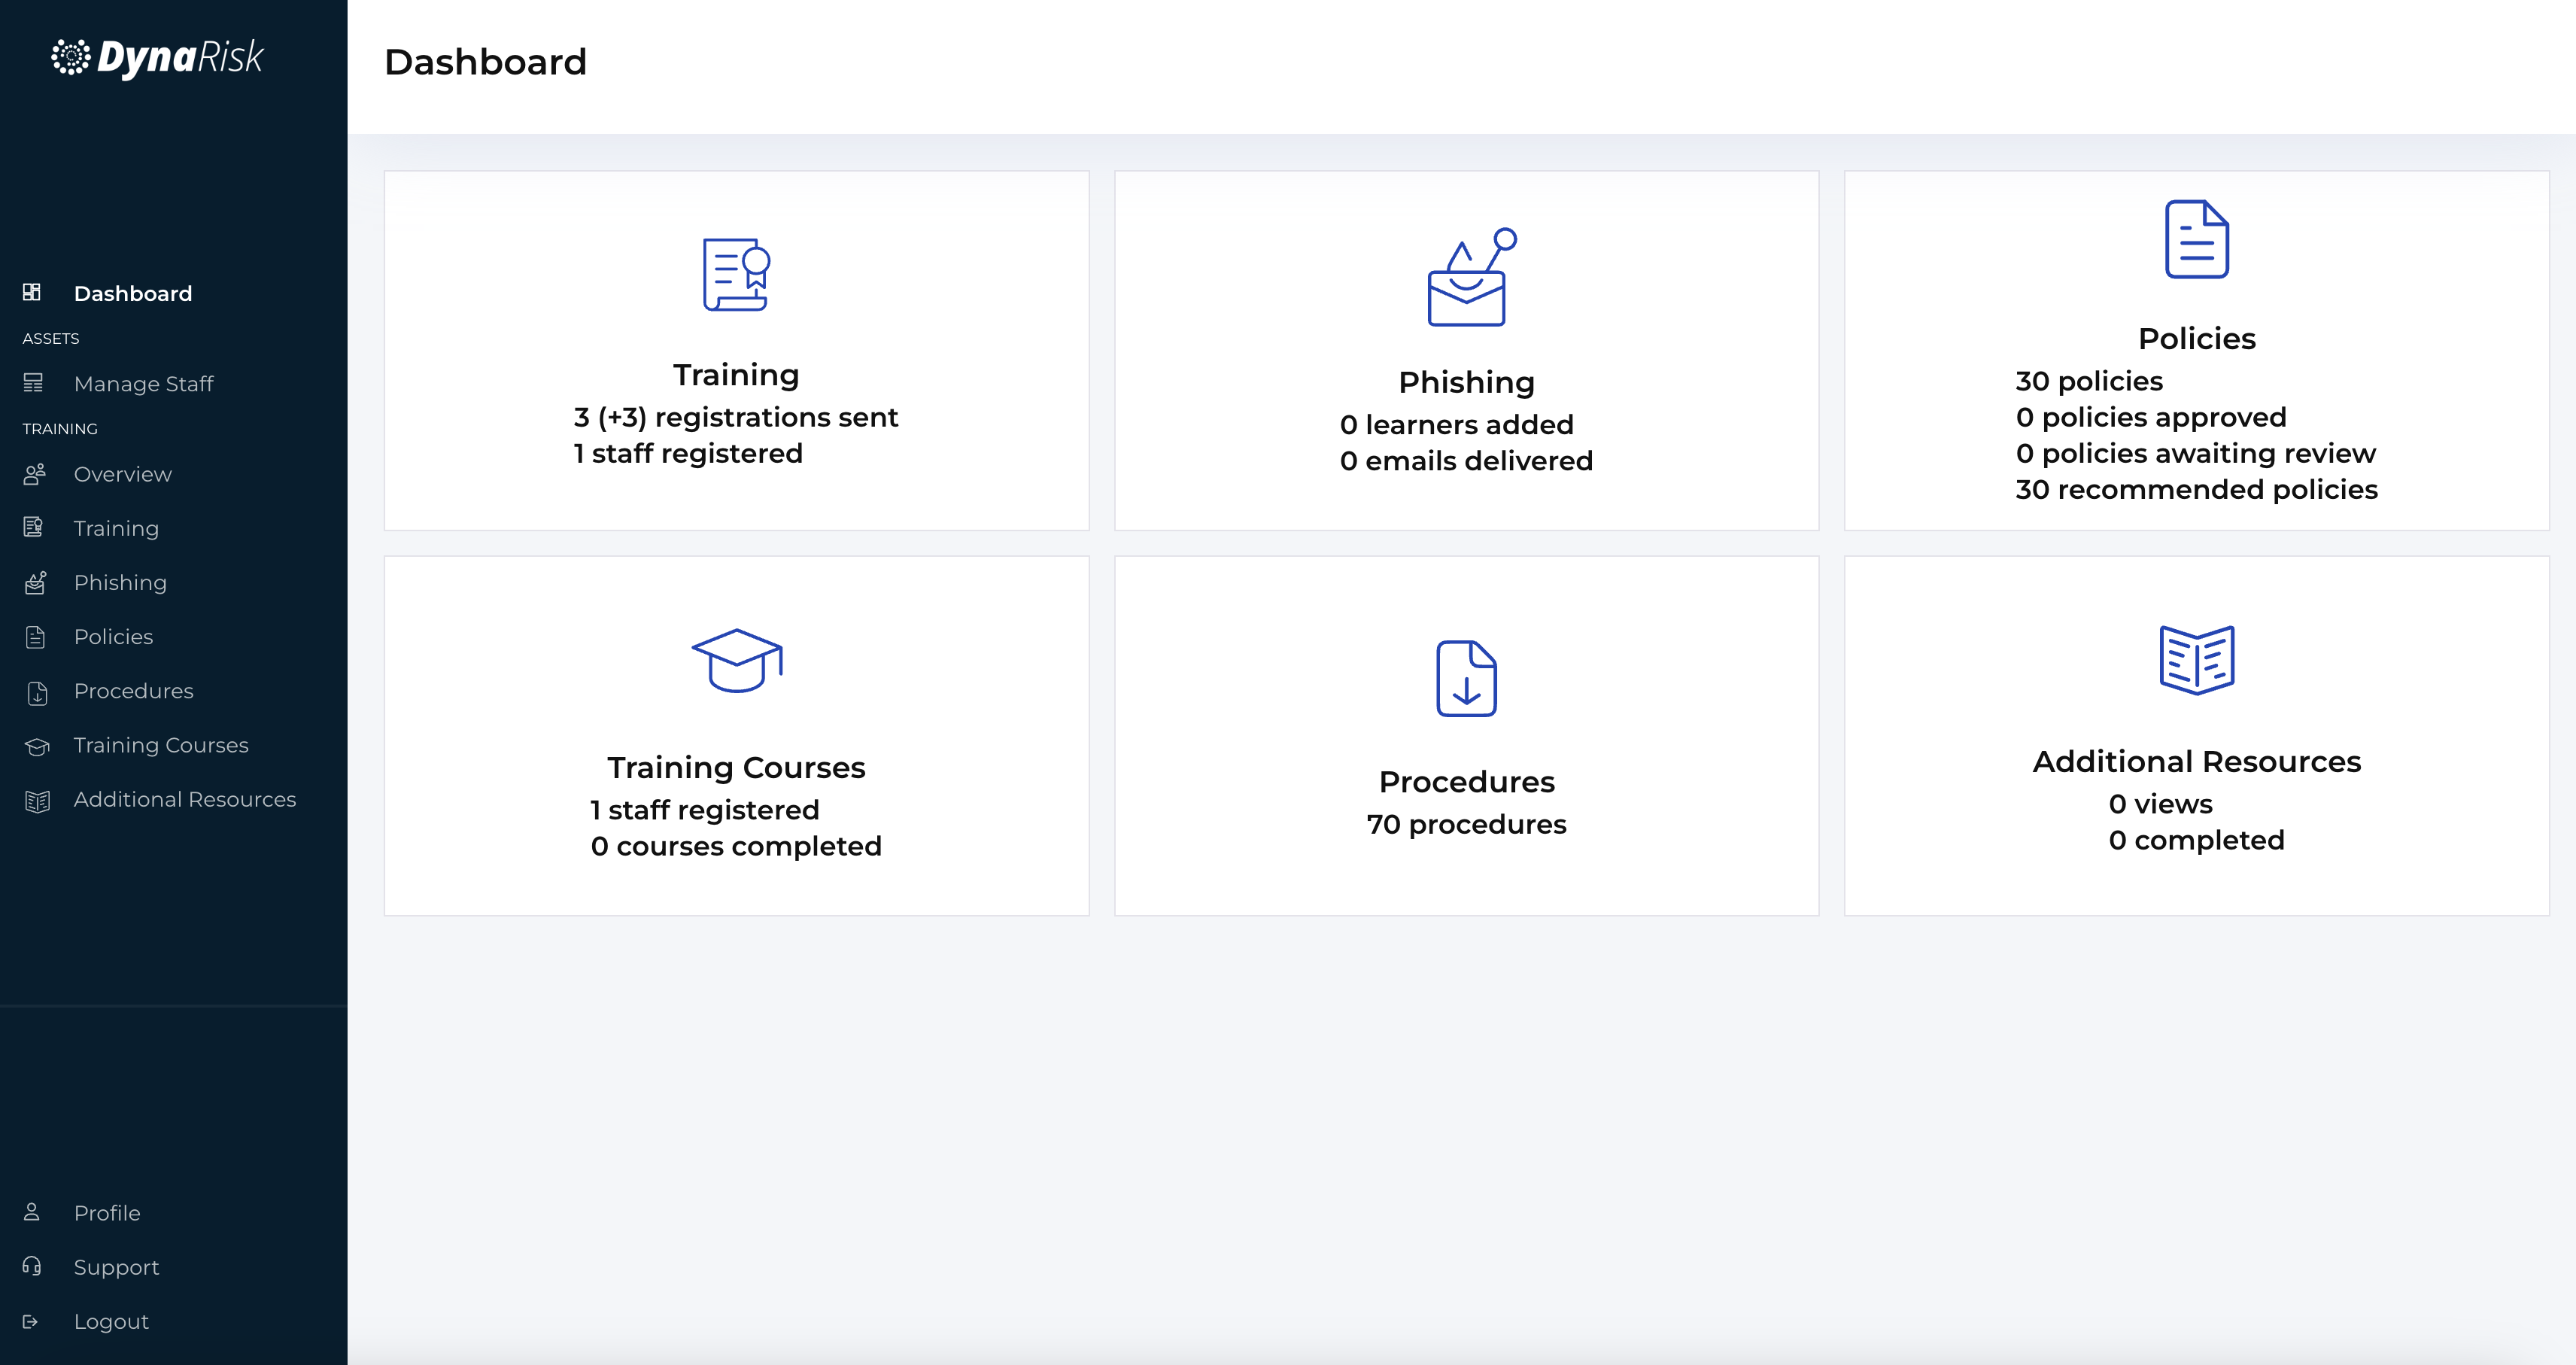Click the Additional Resources open book icon
Screen dimensions: 2576x1365
(x=2196, y=660)
